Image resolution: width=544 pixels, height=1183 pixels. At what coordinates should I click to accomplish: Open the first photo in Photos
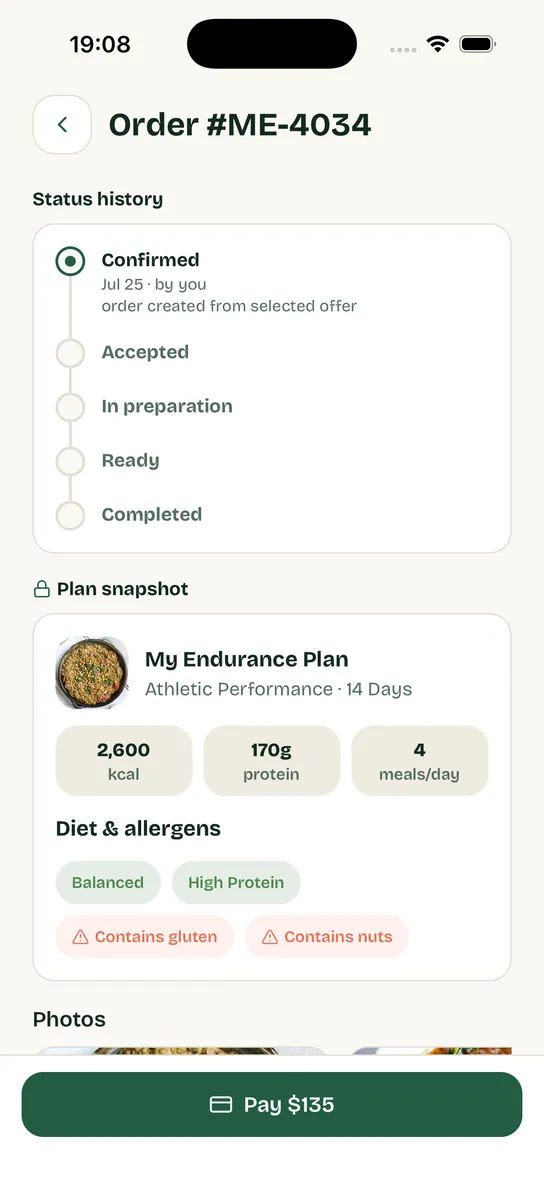point(181,1050)
